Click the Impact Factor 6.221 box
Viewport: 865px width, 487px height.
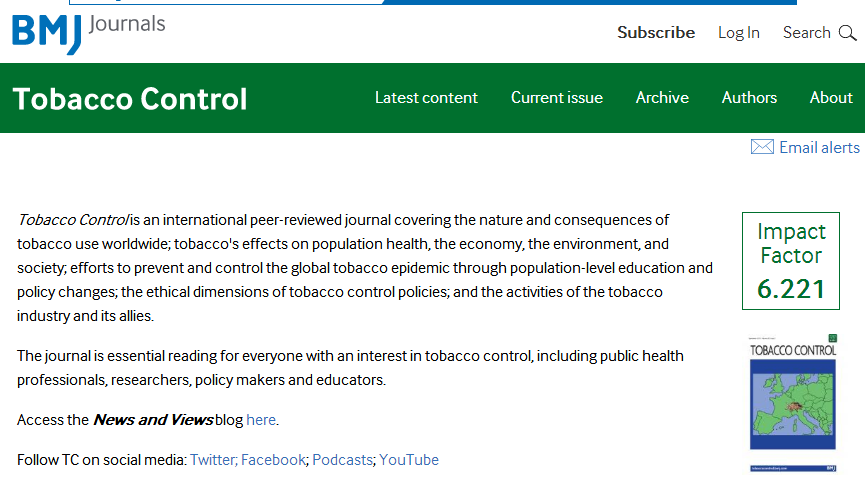[790, 261]
